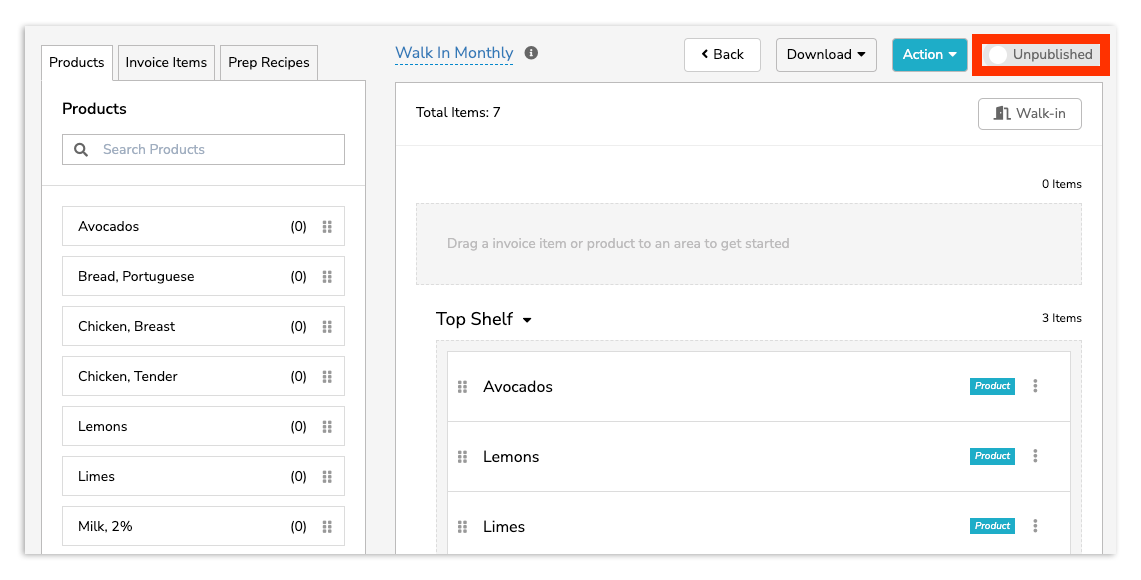The width and height of the screenshot is (1141, 580).
Task: Toggle the Unpublished switch
Action: [998, 55]
